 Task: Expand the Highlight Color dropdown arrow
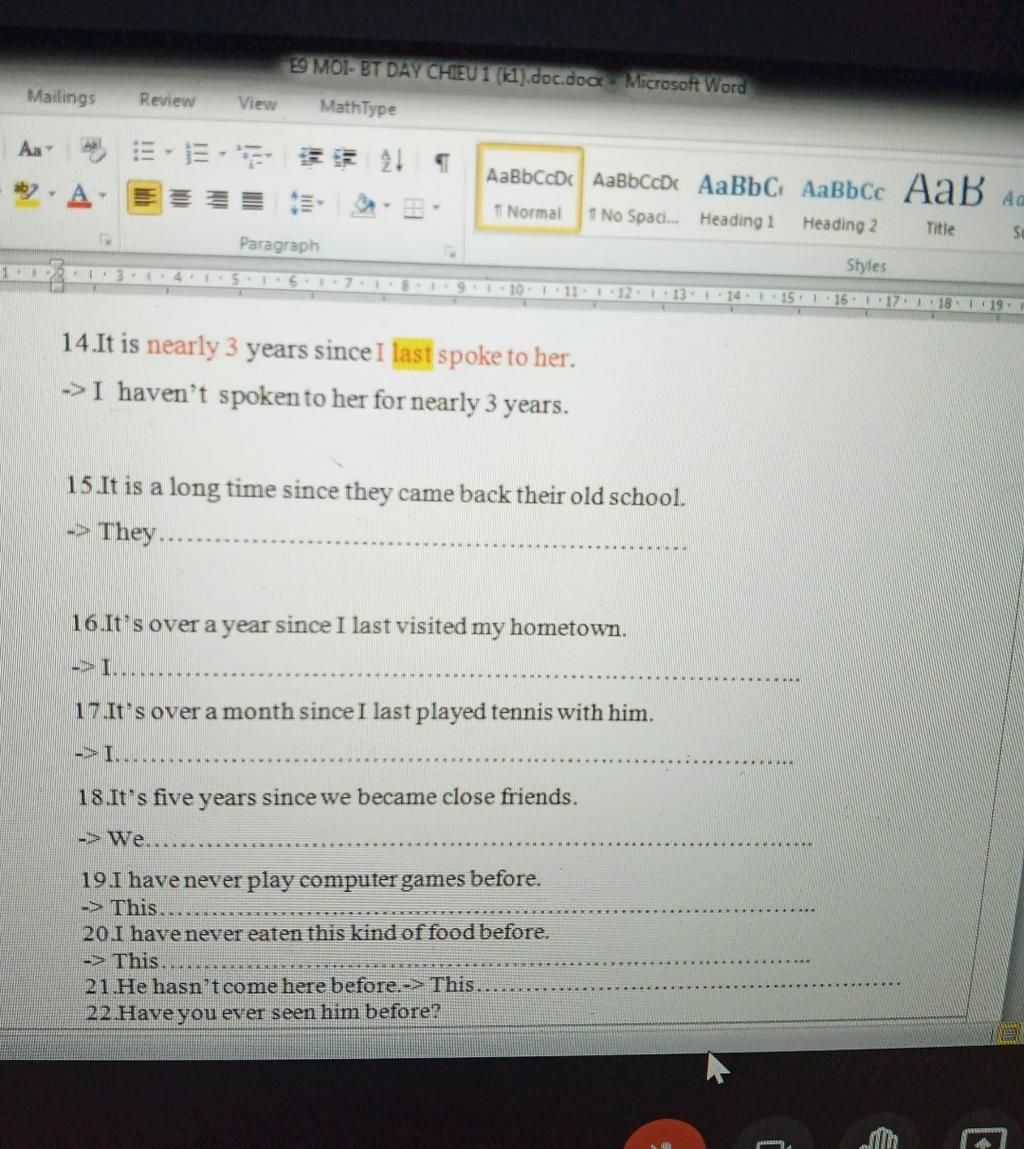pyautogui.click(x=52, y=194)
